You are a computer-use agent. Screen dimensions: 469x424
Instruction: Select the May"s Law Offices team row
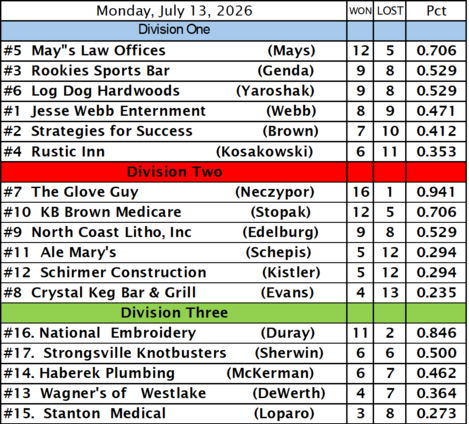pos(233,51)
